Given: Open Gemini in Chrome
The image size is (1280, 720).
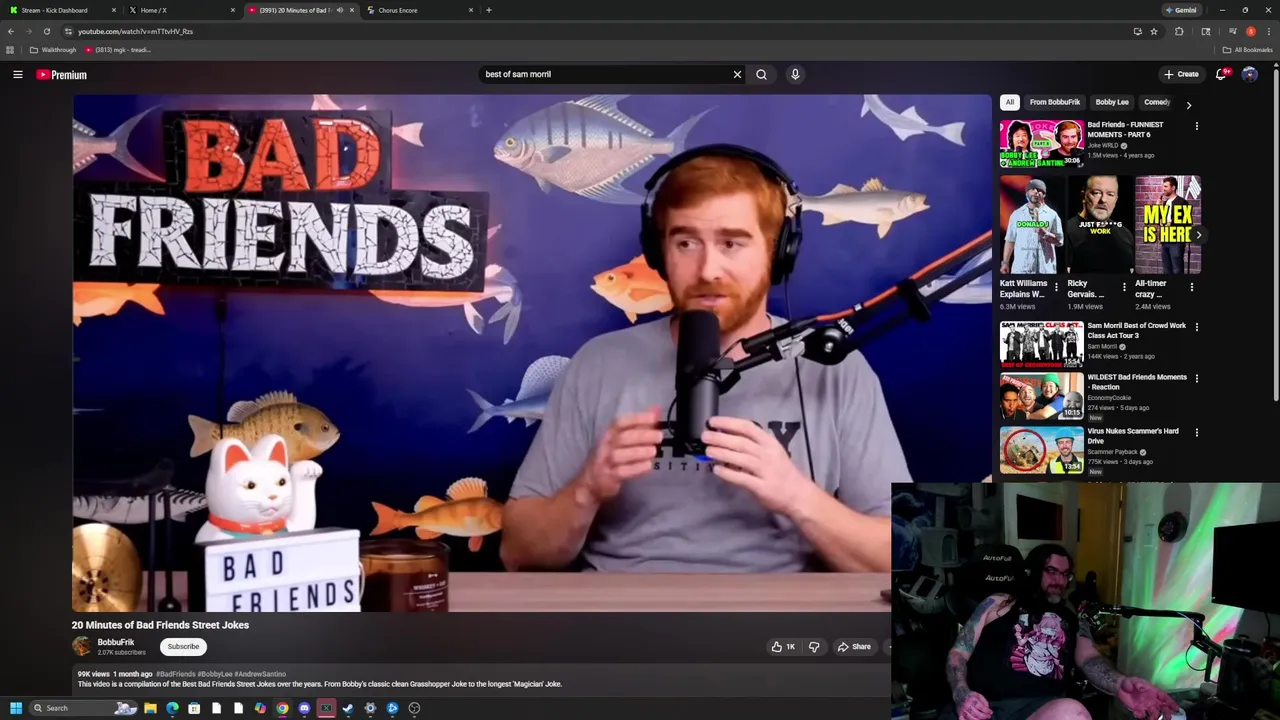Looking at the screenshot, I should point(1181,10).
